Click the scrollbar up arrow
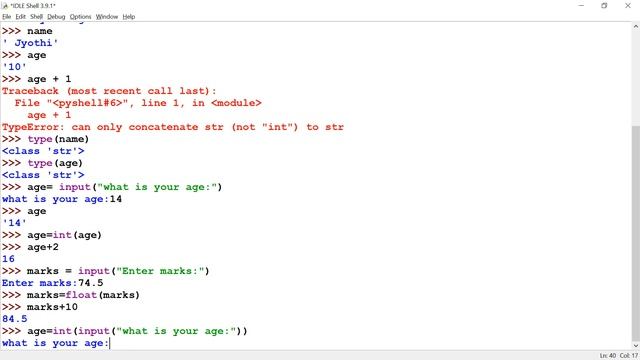 click(636, 27)
